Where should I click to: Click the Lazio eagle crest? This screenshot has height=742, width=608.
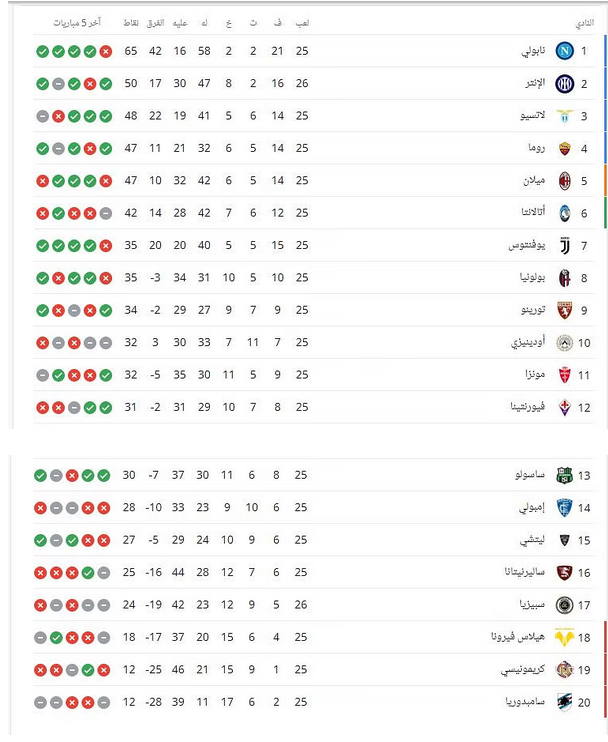pos(565,116)
